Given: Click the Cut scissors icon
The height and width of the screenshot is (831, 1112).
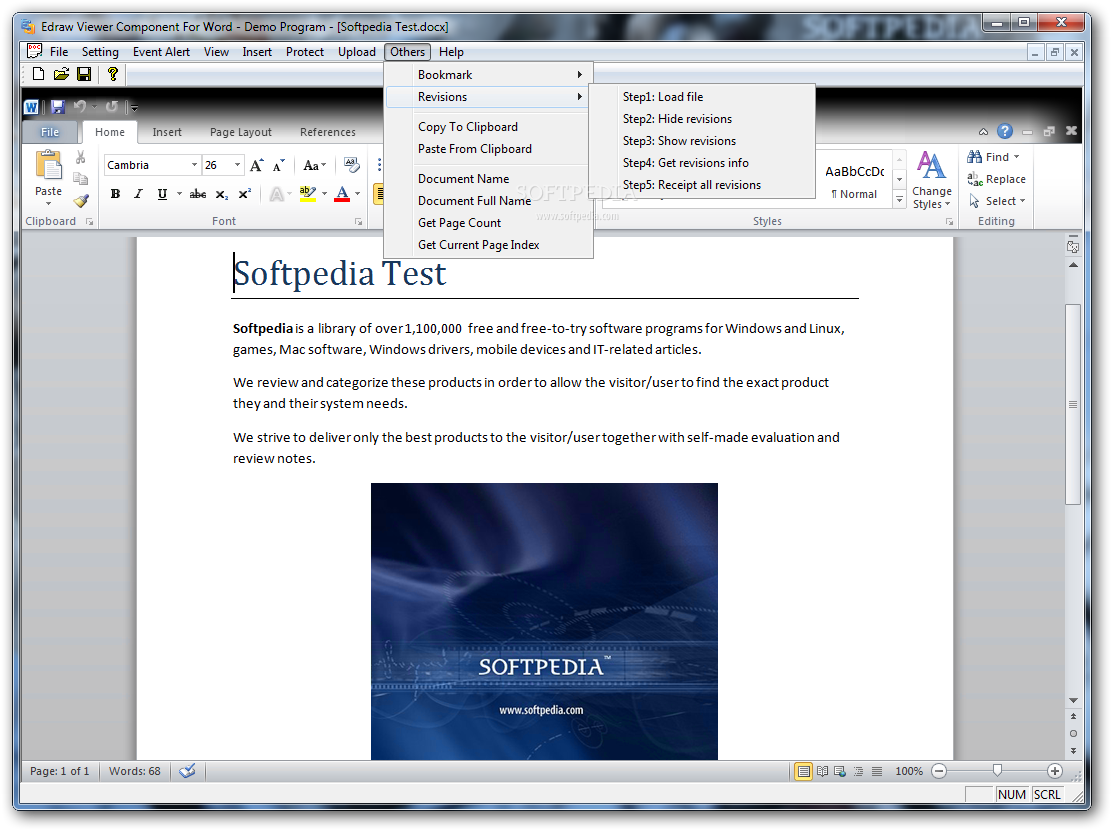Looking at the screenshot, I should pyautogui.click(x=81, y=157).
